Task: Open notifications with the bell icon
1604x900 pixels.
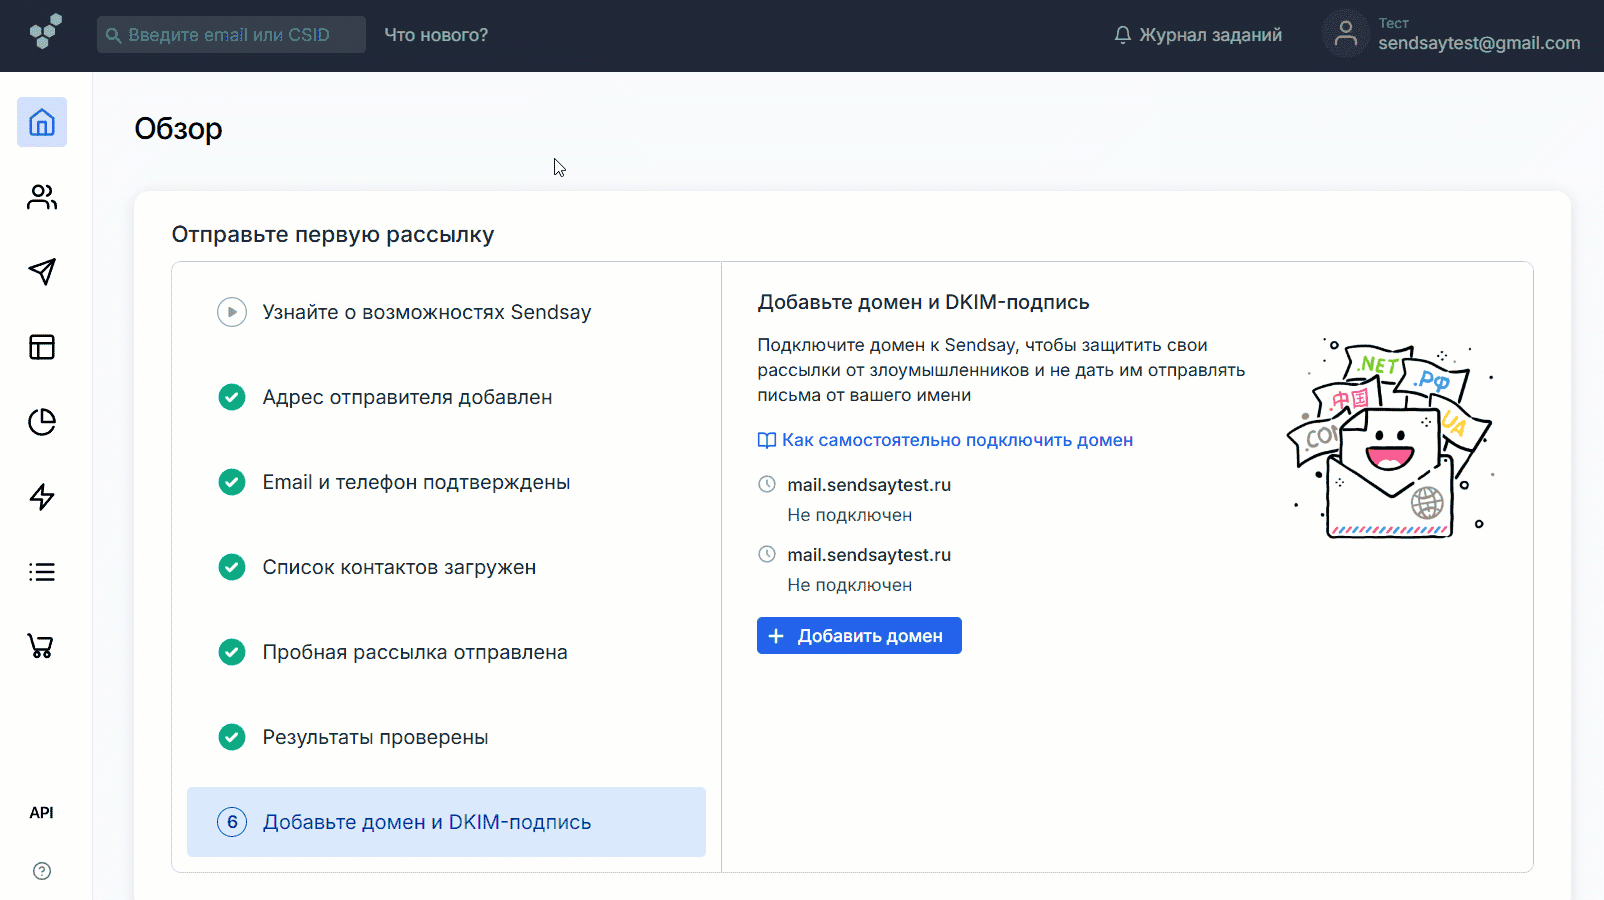Action: pos(1121,33)
